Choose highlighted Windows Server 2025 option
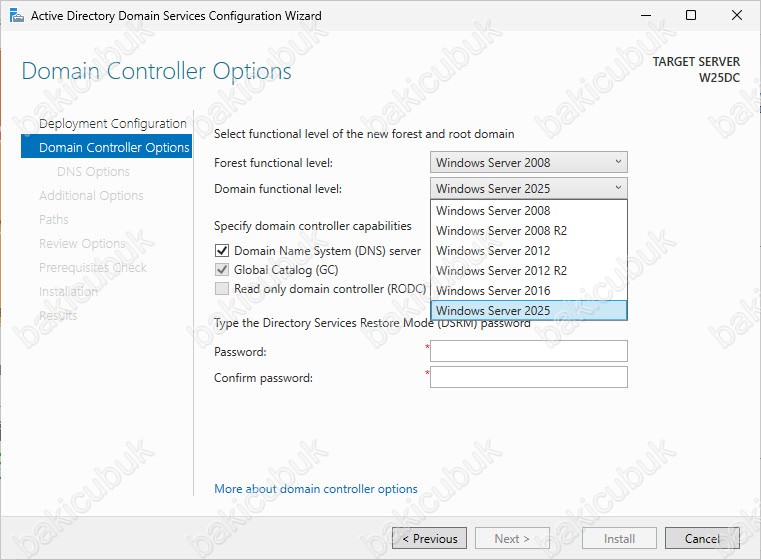 click(x=529, y=310)
